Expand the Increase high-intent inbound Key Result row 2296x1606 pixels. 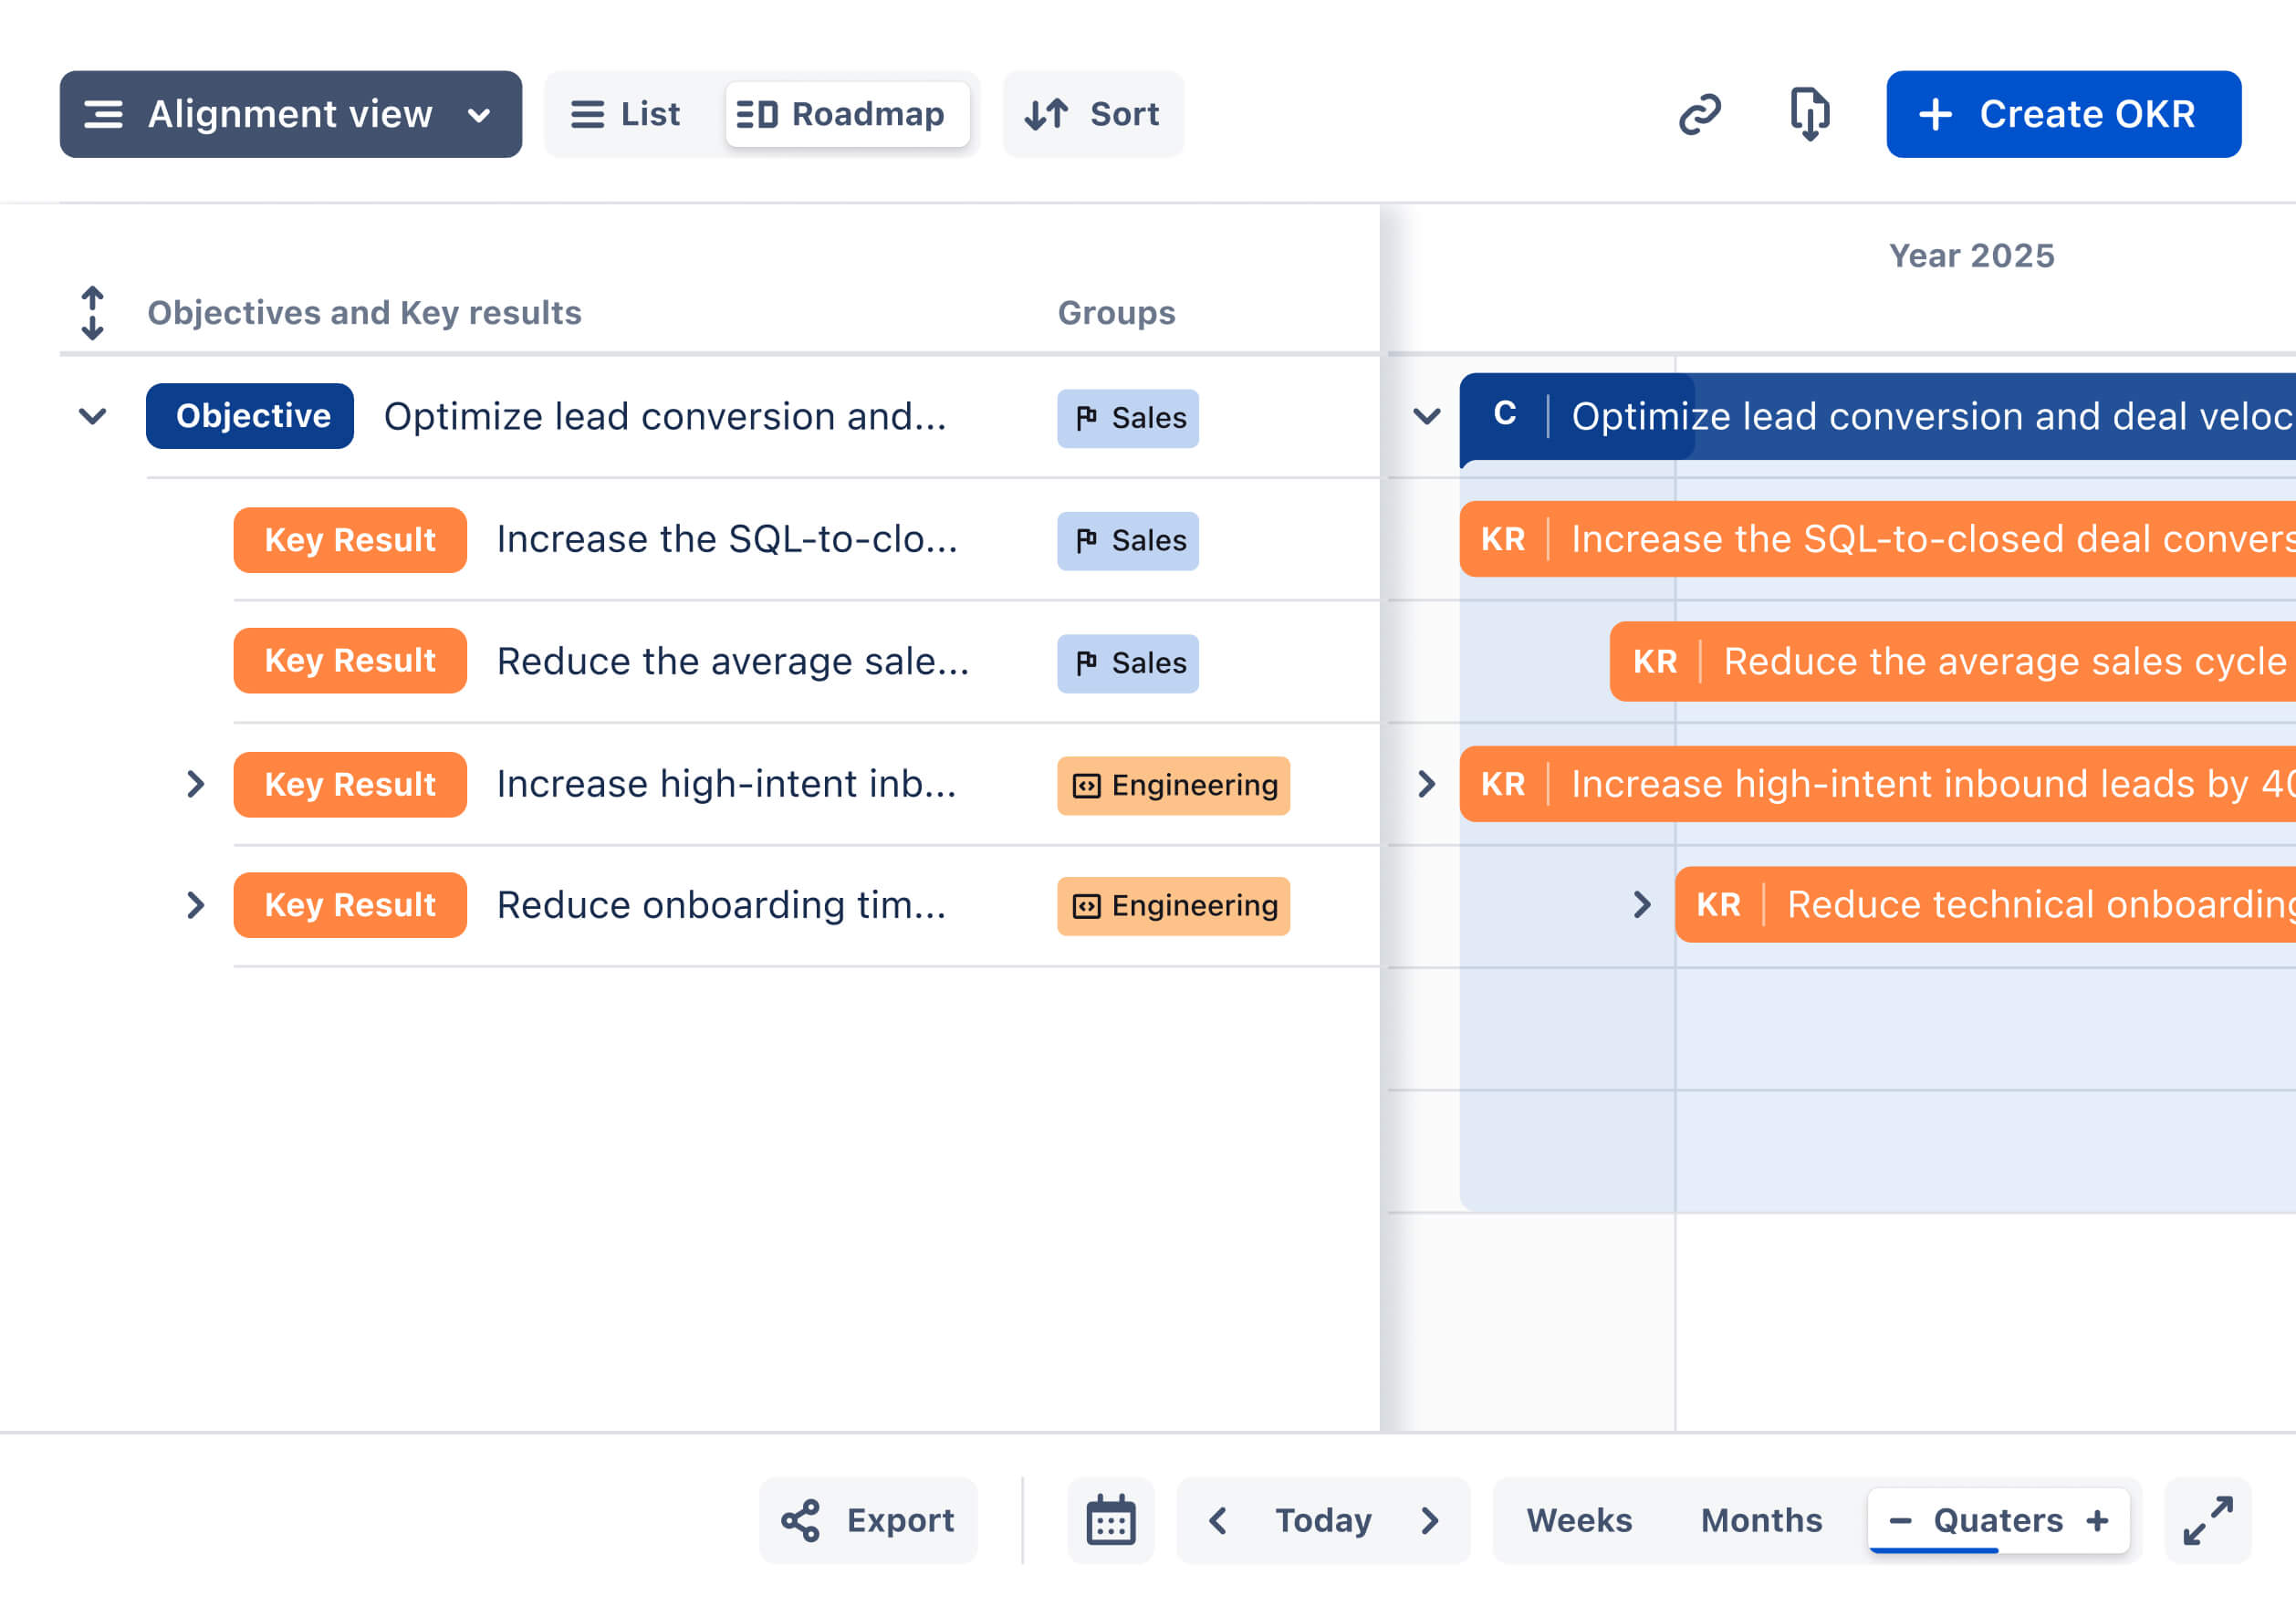[196, 784]
